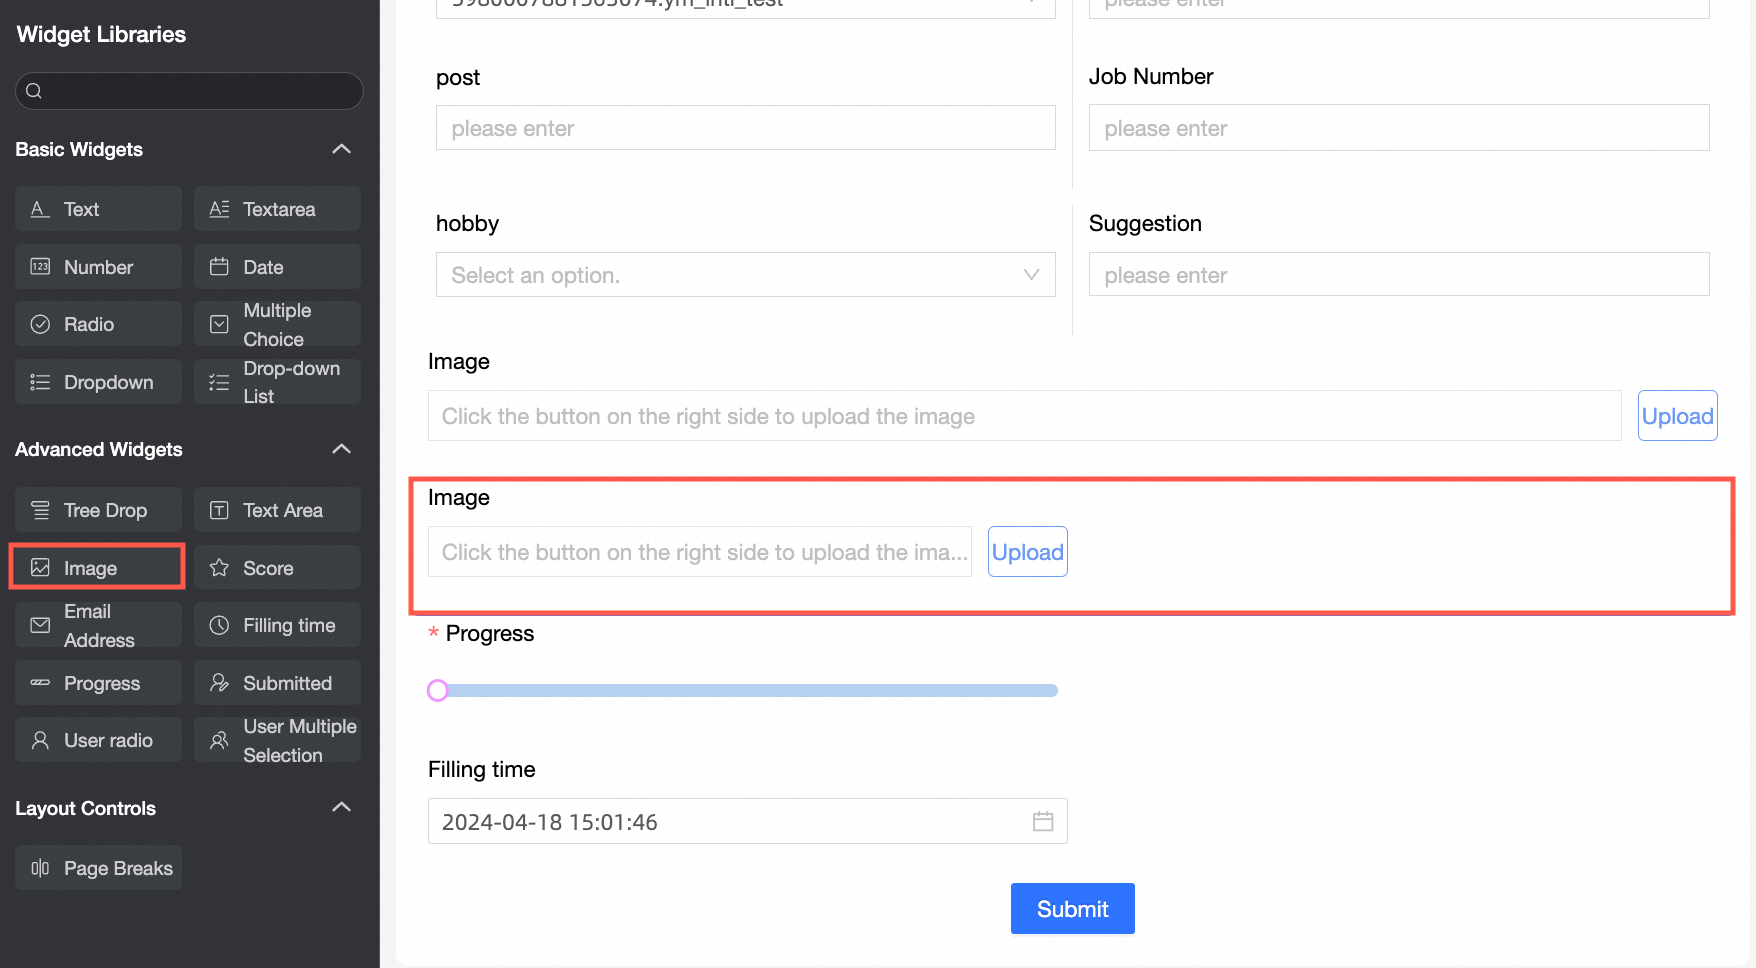
Task: Click the Job Number input field
Action: (1398, 128)
